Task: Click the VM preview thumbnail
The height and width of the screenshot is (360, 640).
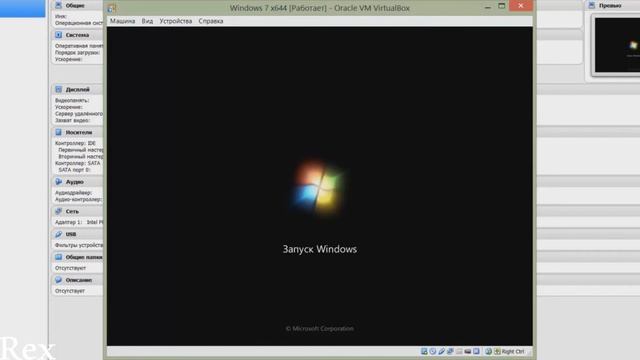Action: coord(617,45)
